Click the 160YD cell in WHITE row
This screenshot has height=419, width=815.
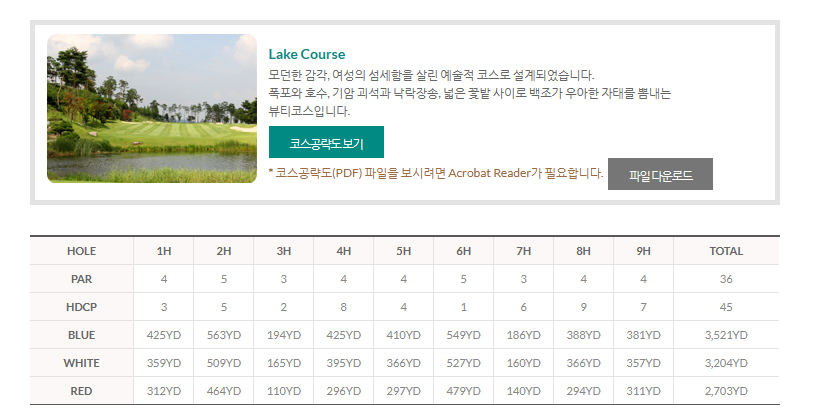point(523,363)
